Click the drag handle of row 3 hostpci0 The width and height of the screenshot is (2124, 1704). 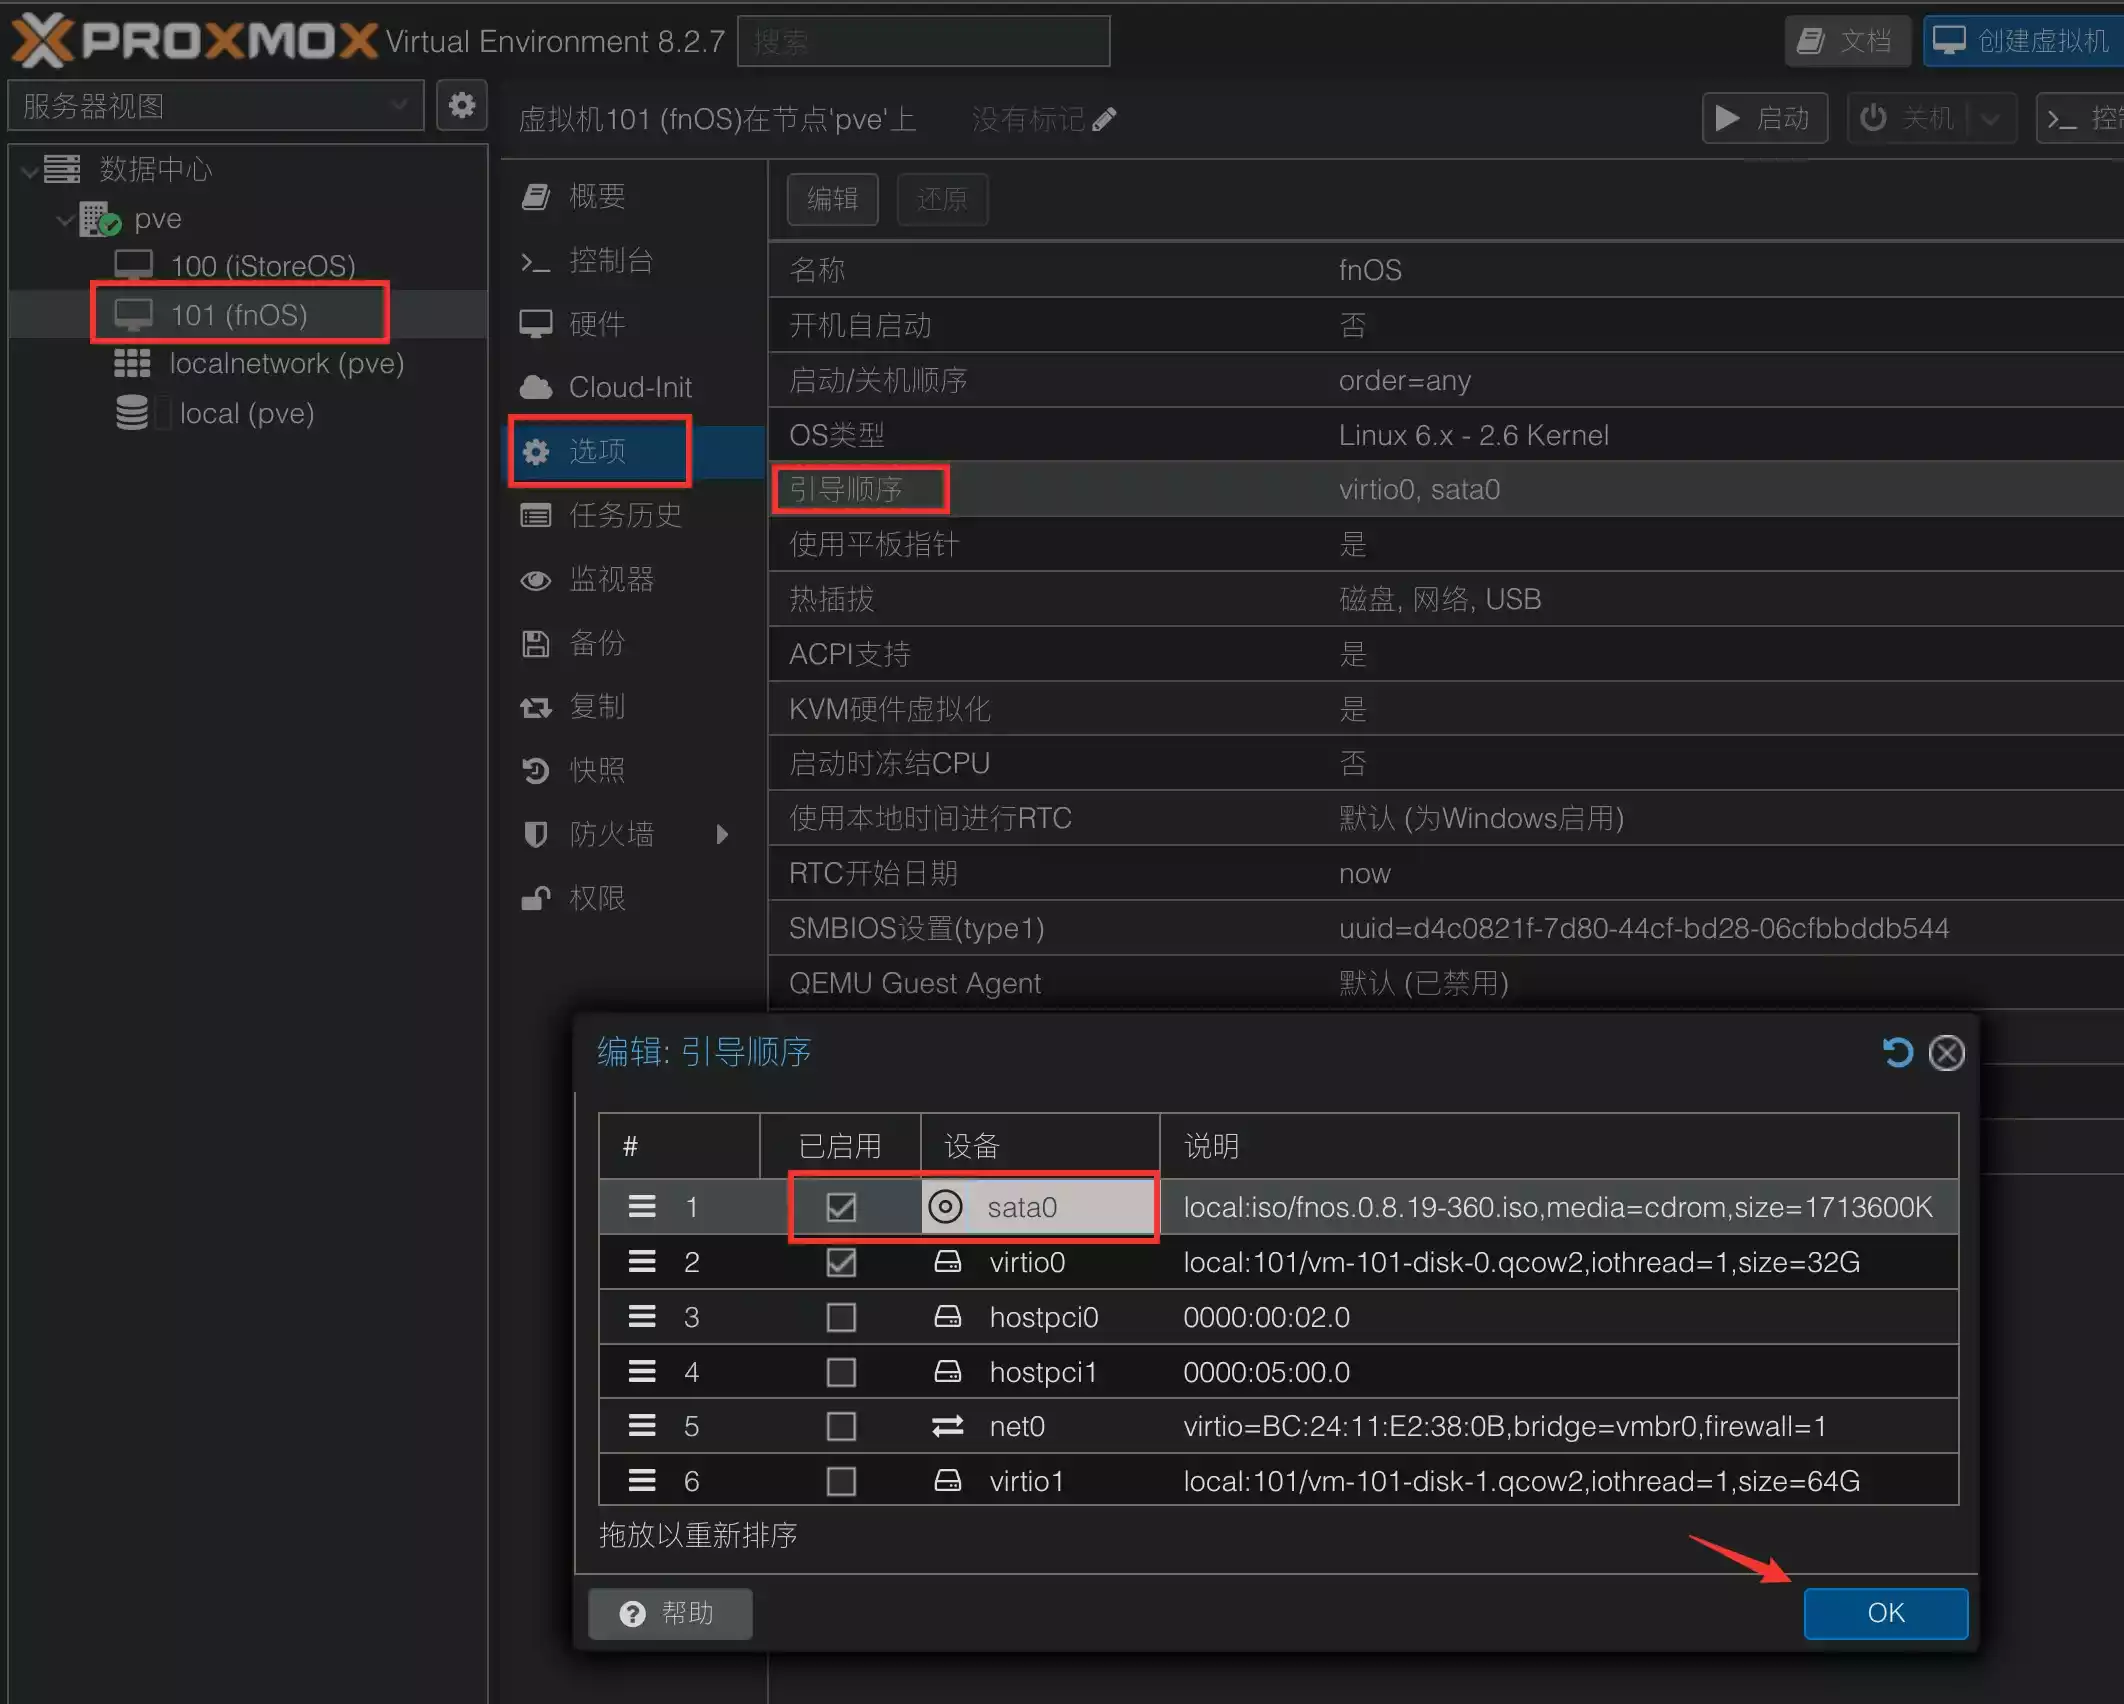point(642,1317)
